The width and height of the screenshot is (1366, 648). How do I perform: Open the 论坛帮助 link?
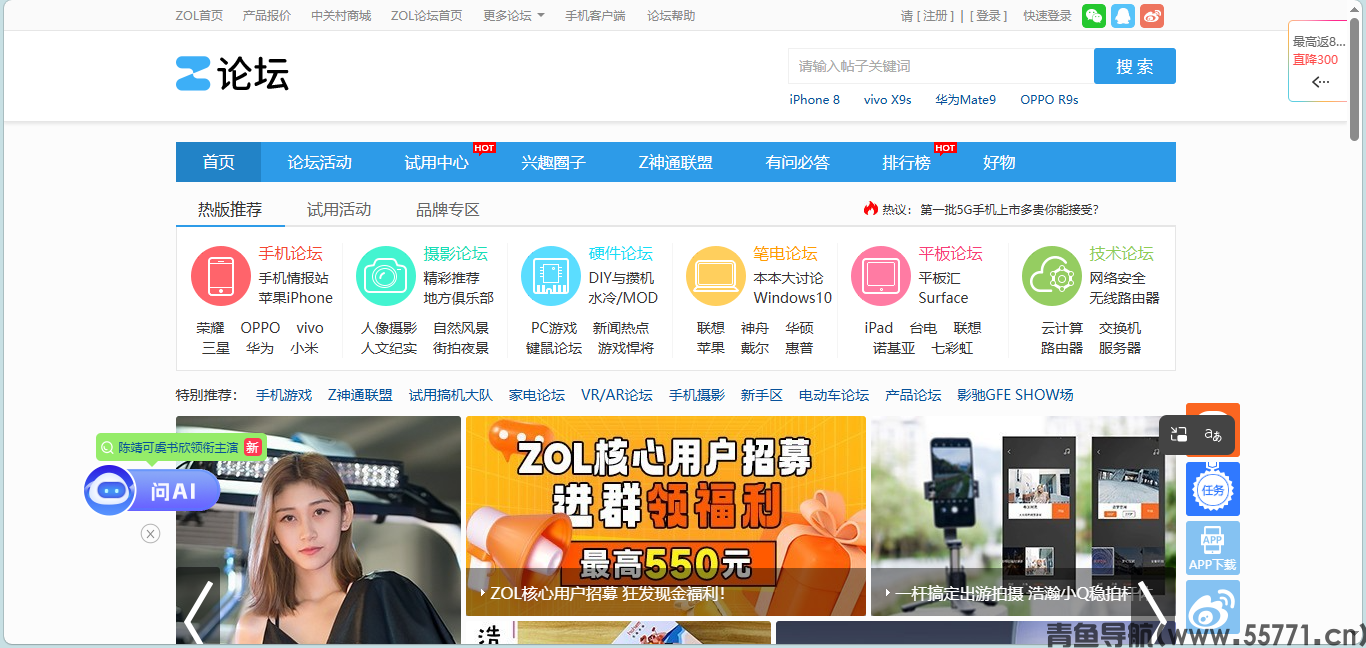point(671,16)
